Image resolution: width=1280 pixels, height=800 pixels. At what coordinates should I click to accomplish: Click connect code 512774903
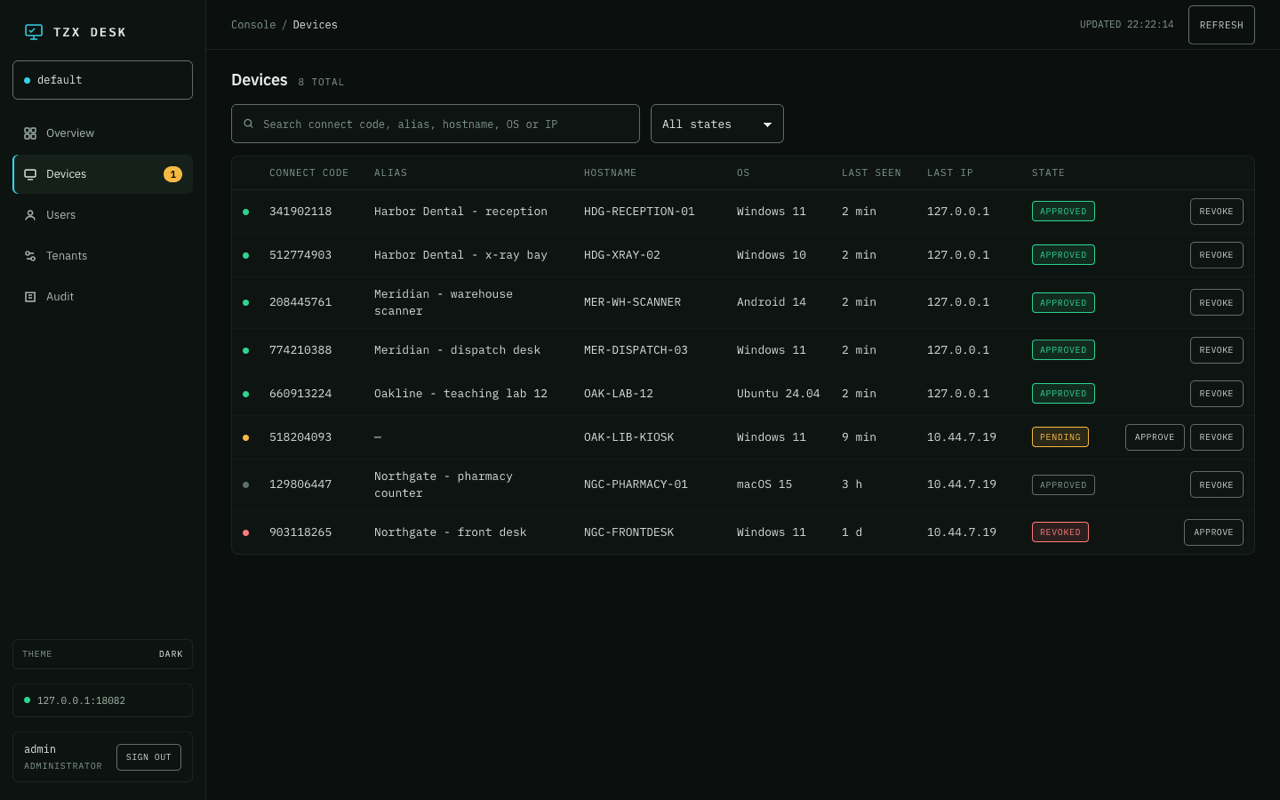(300, 255)
